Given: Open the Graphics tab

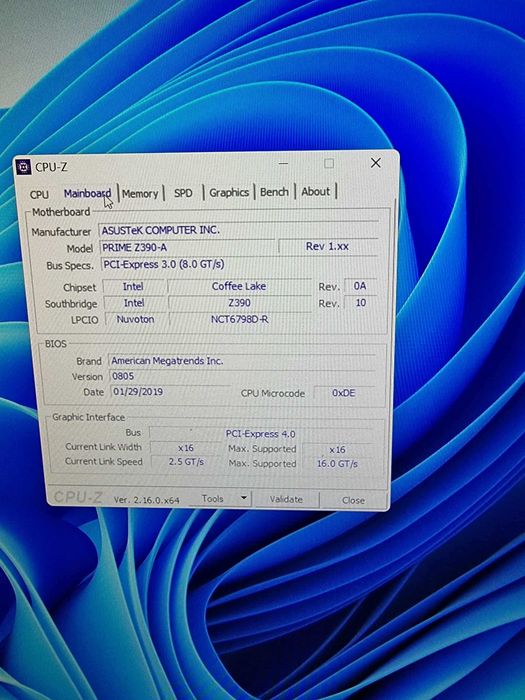Looking at the screenshot, I should [x=229, y=192].
